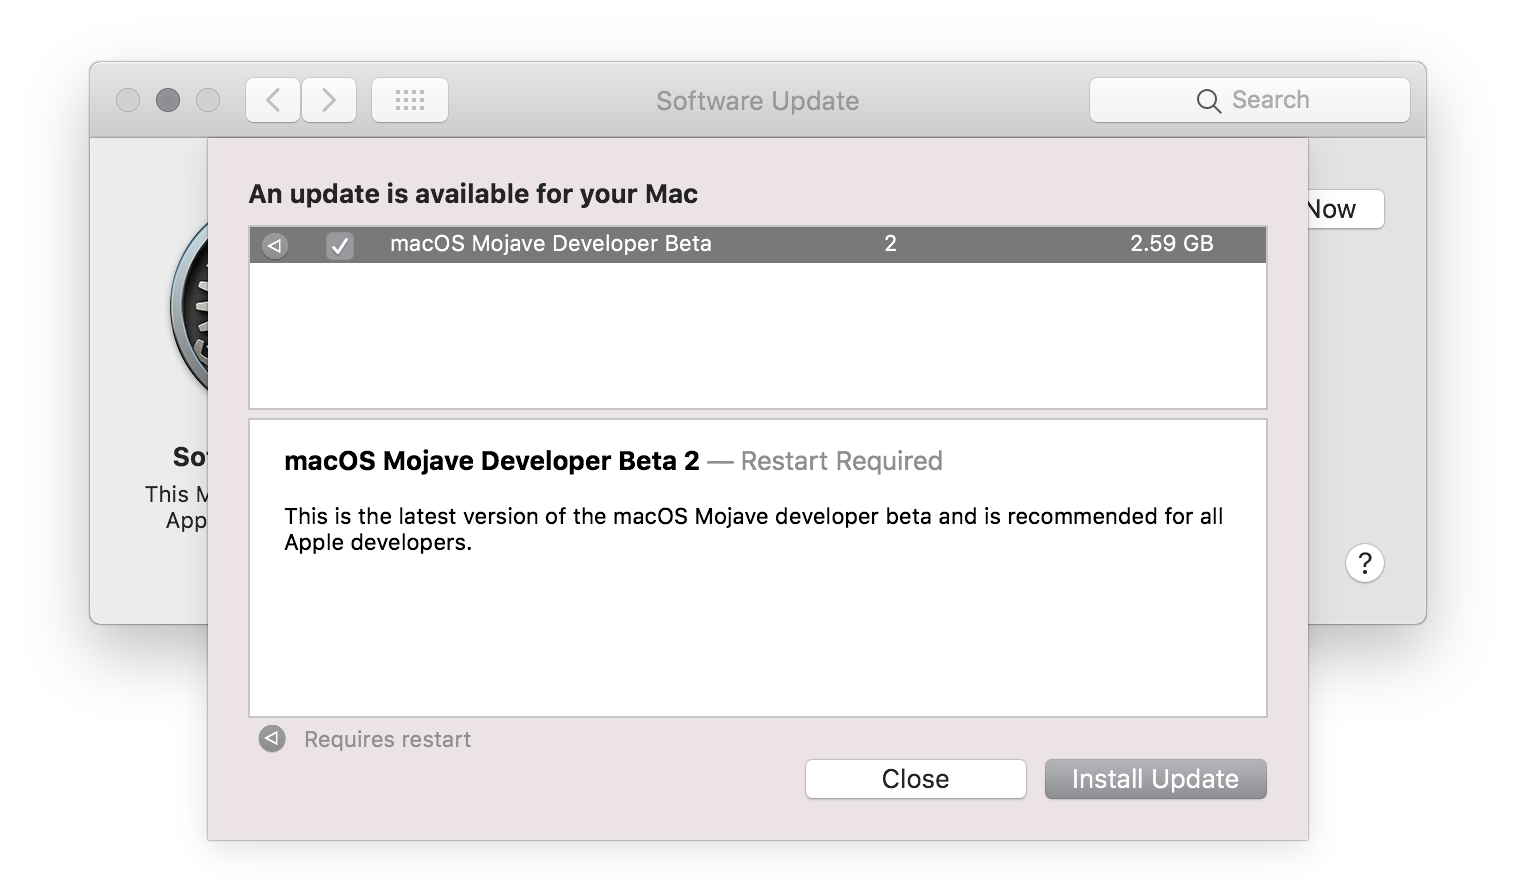Click the window minimize button
Image resolution: width=1516 pixels, height=894 pixels.
(x=168, y=100)
